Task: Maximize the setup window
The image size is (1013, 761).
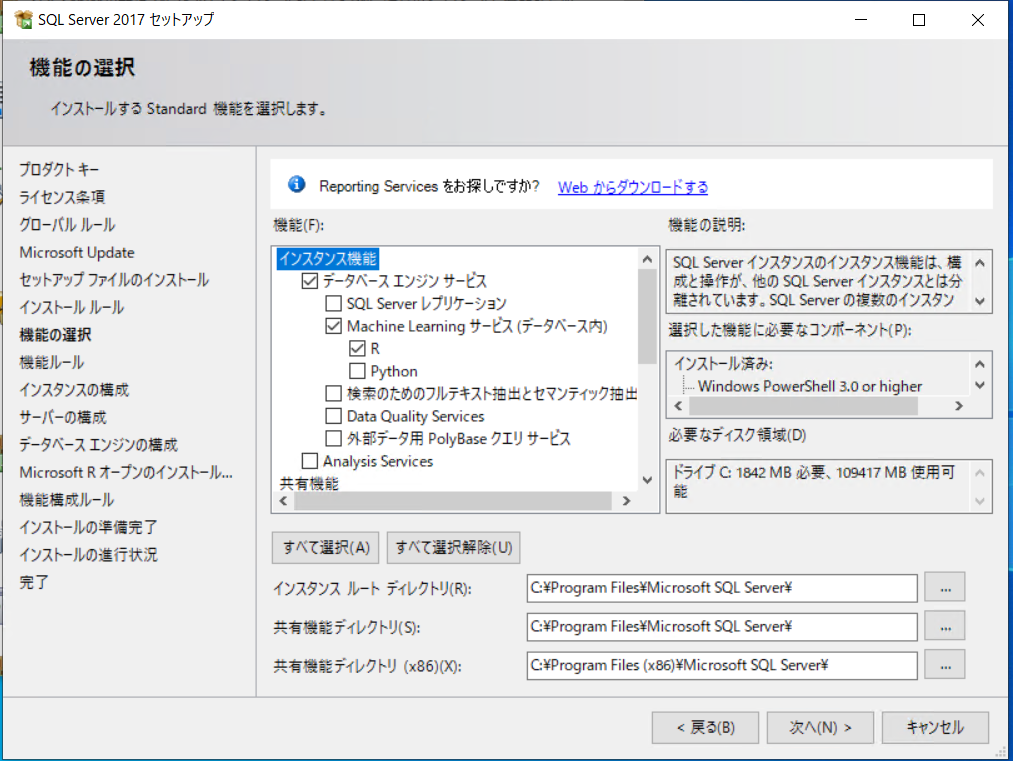Action: (x=919, y=20)
